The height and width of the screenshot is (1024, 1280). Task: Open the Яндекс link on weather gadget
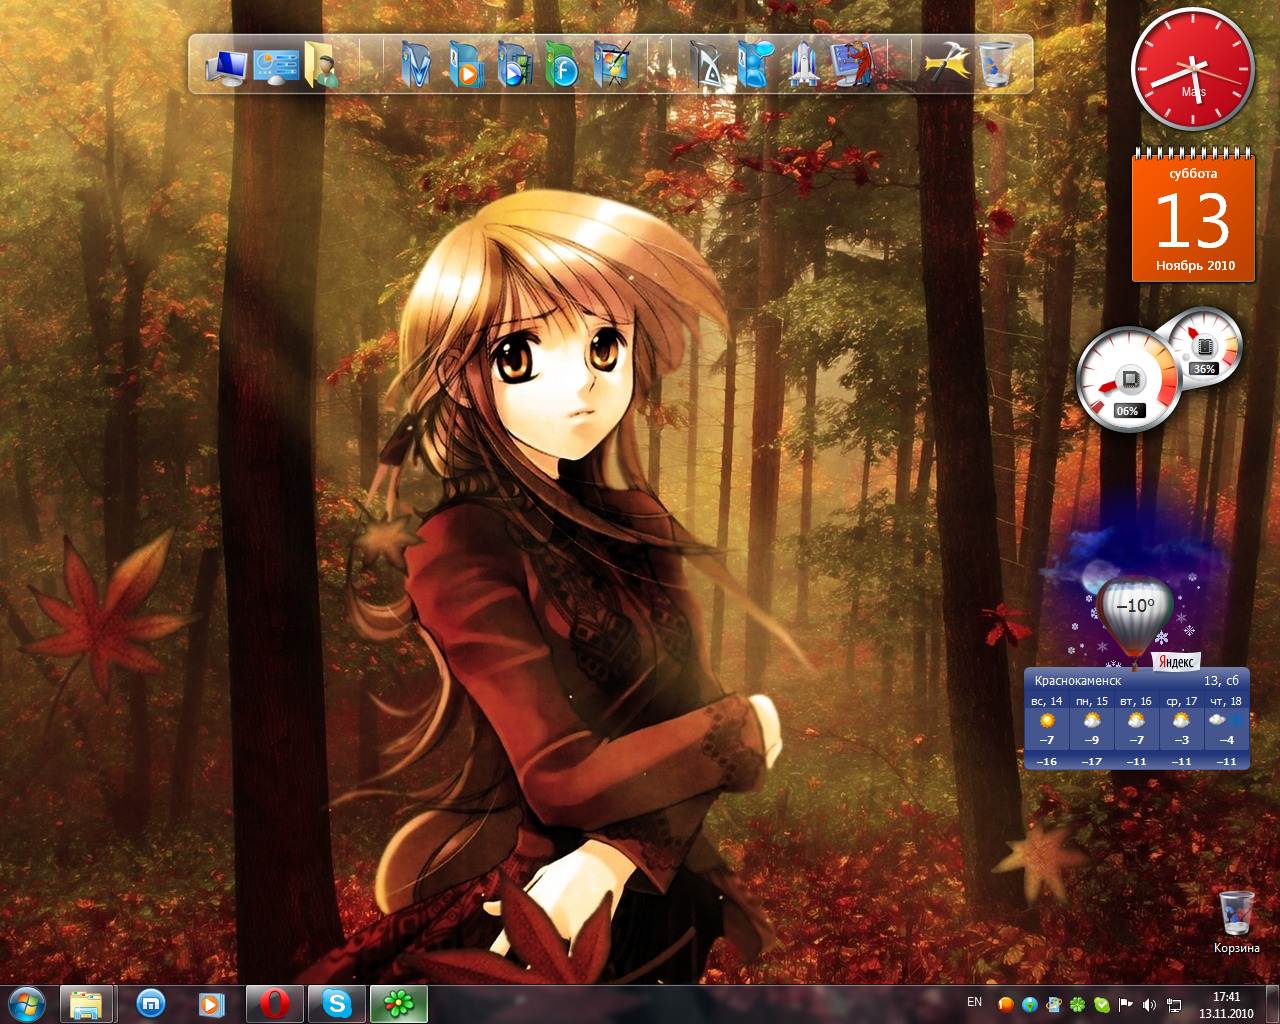coord(1175,661)
